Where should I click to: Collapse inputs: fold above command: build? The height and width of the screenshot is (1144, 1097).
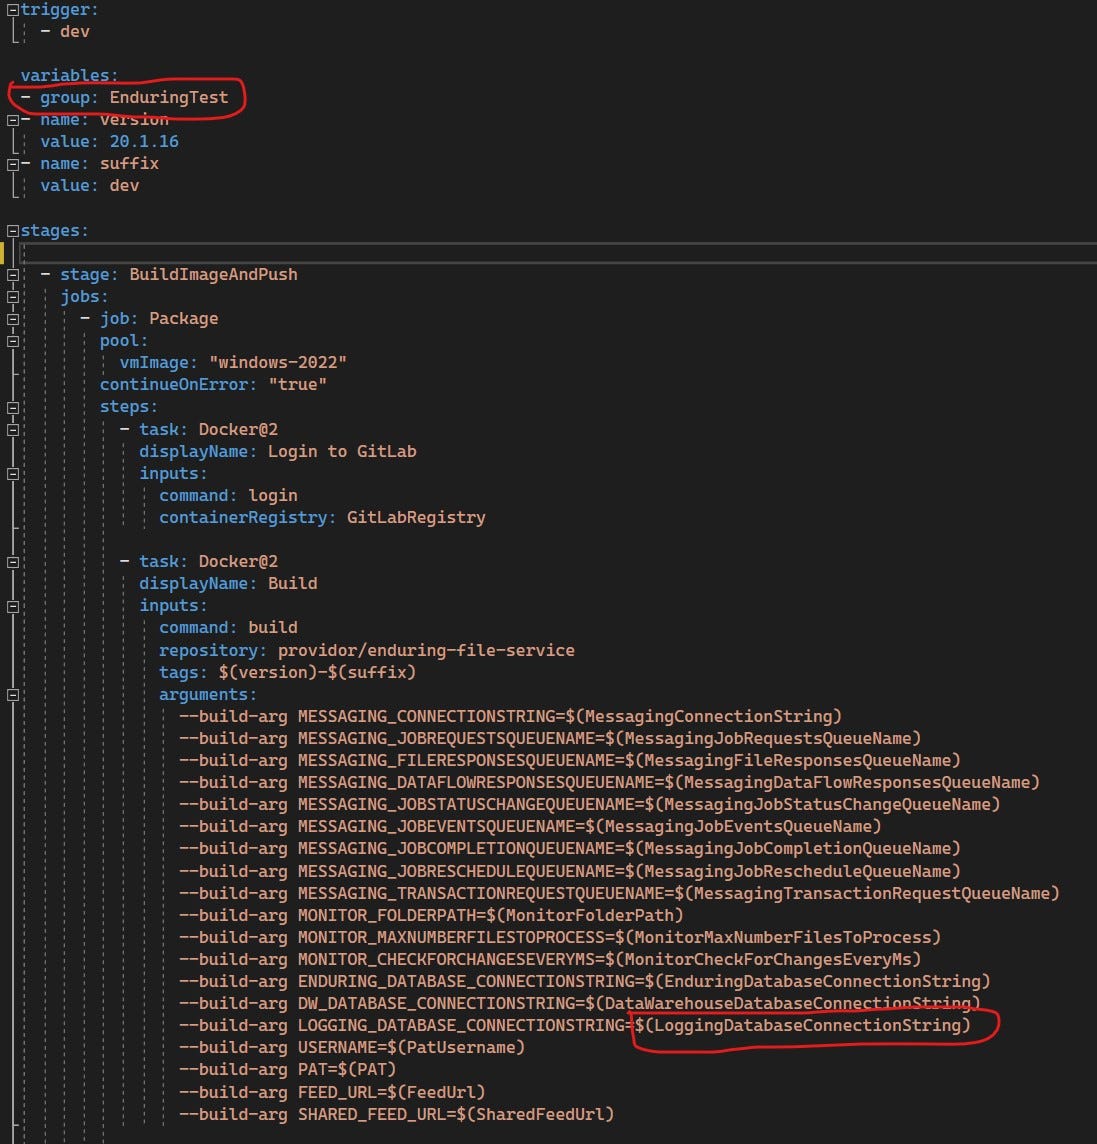(12, 606)
